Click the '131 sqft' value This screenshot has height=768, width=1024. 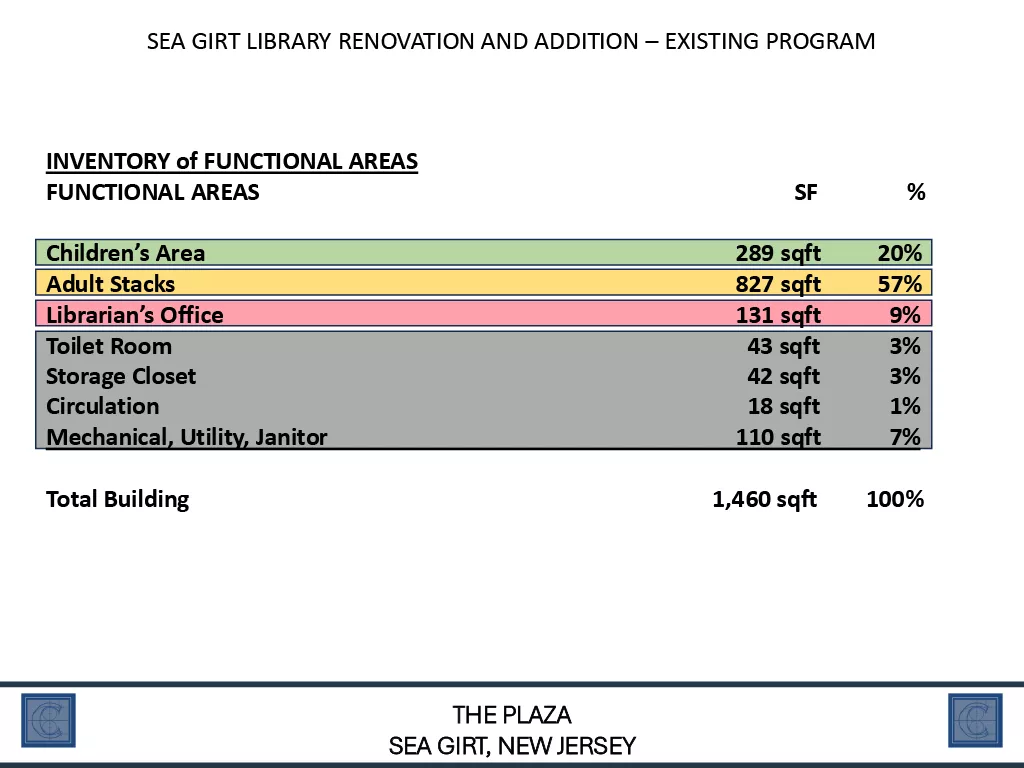(778, 315)
